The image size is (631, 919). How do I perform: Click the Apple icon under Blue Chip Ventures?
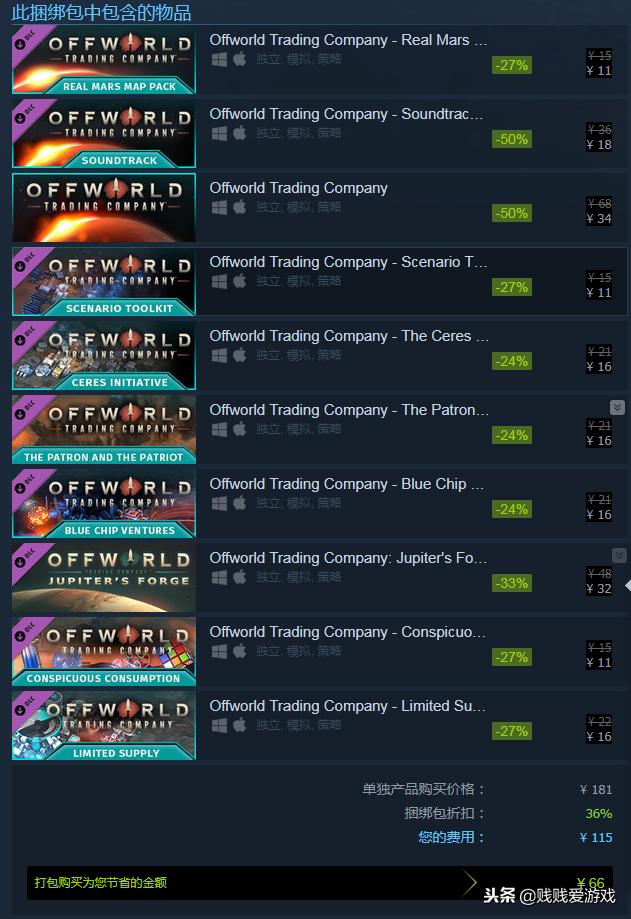pyautogui.click(x=240, y=503)
